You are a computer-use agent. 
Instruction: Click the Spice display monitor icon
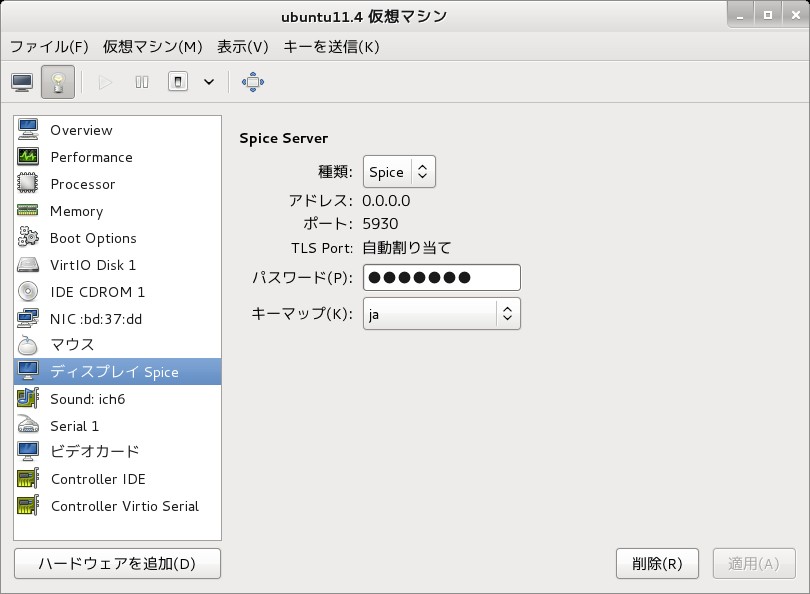pos(28,371)
